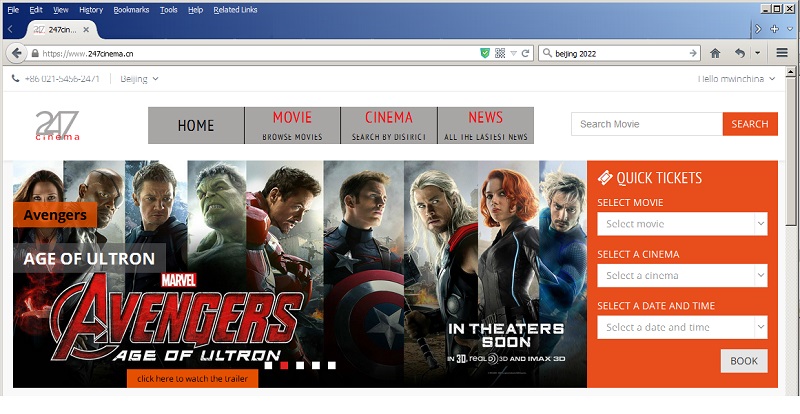Open the Related Links menu
Image resolution: width=800 pixels, height=414 pixels.
[235, 10]
